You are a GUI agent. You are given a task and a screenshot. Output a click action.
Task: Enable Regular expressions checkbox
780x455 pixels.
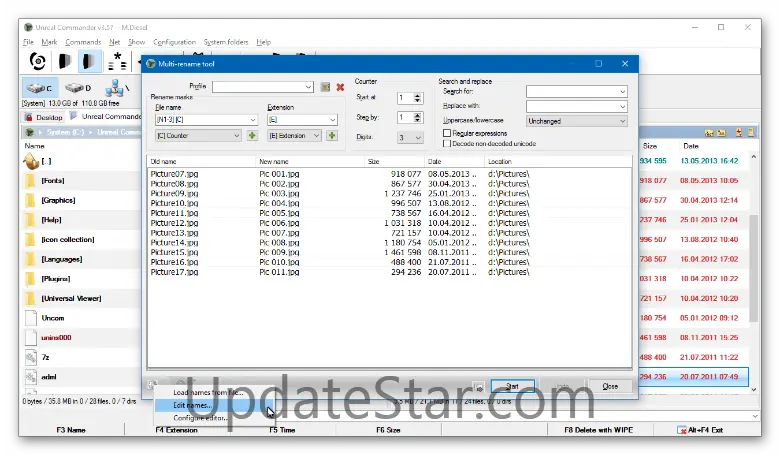coord(447,133)
